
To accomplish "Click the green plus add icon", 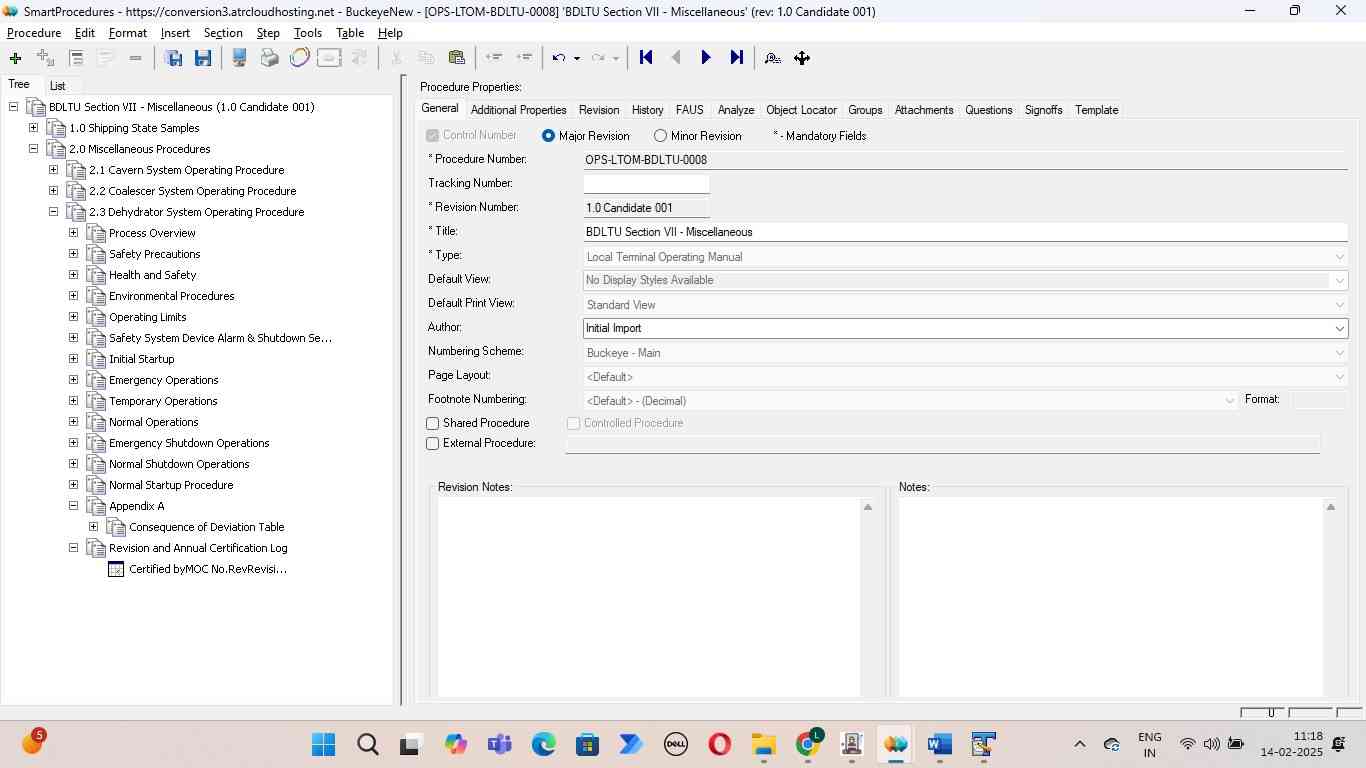I will click(15, 58).
